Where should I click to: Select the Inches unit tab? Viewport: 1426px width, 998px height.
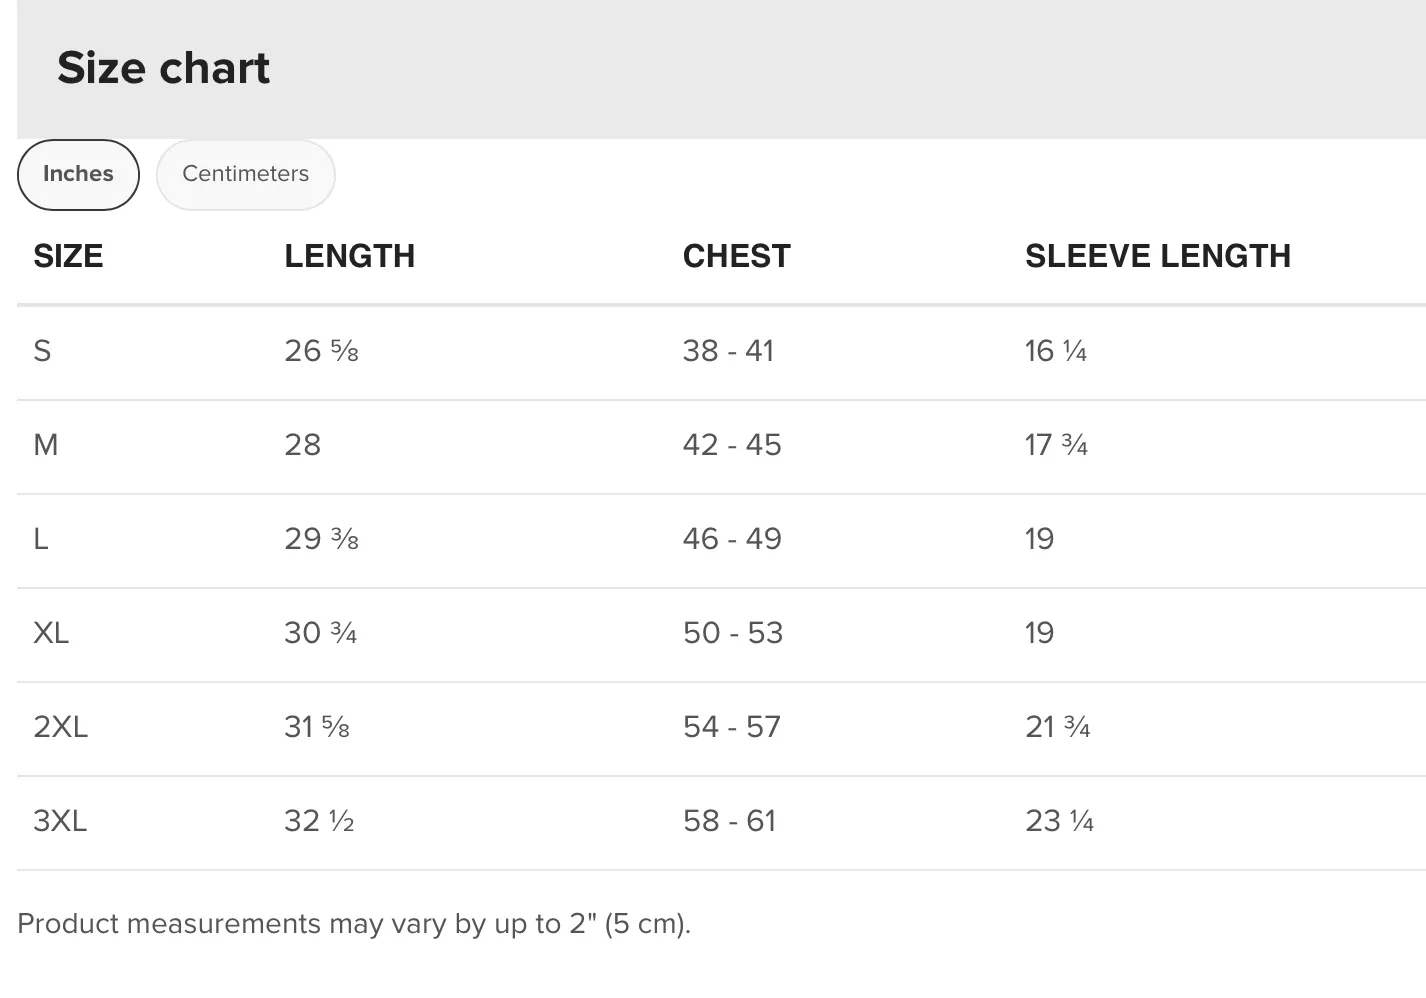pos(78,174)
